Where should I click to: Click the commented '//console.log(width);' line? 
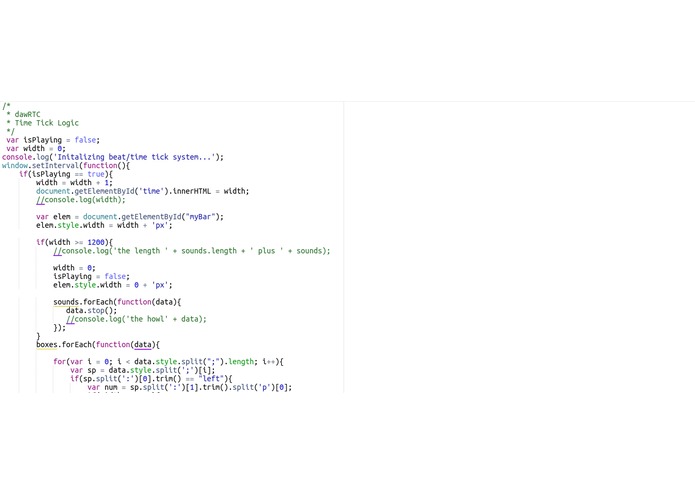point(81,200)
